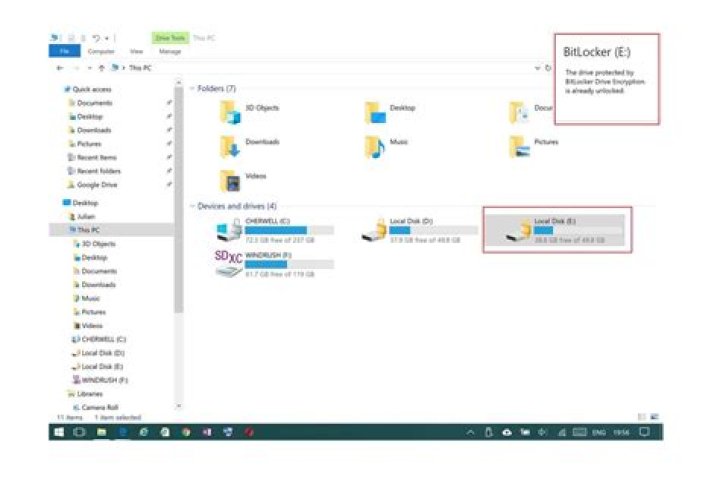Click the taskbar clock
Viewport: 720px width, 480px height.
(x=621, y=433)
